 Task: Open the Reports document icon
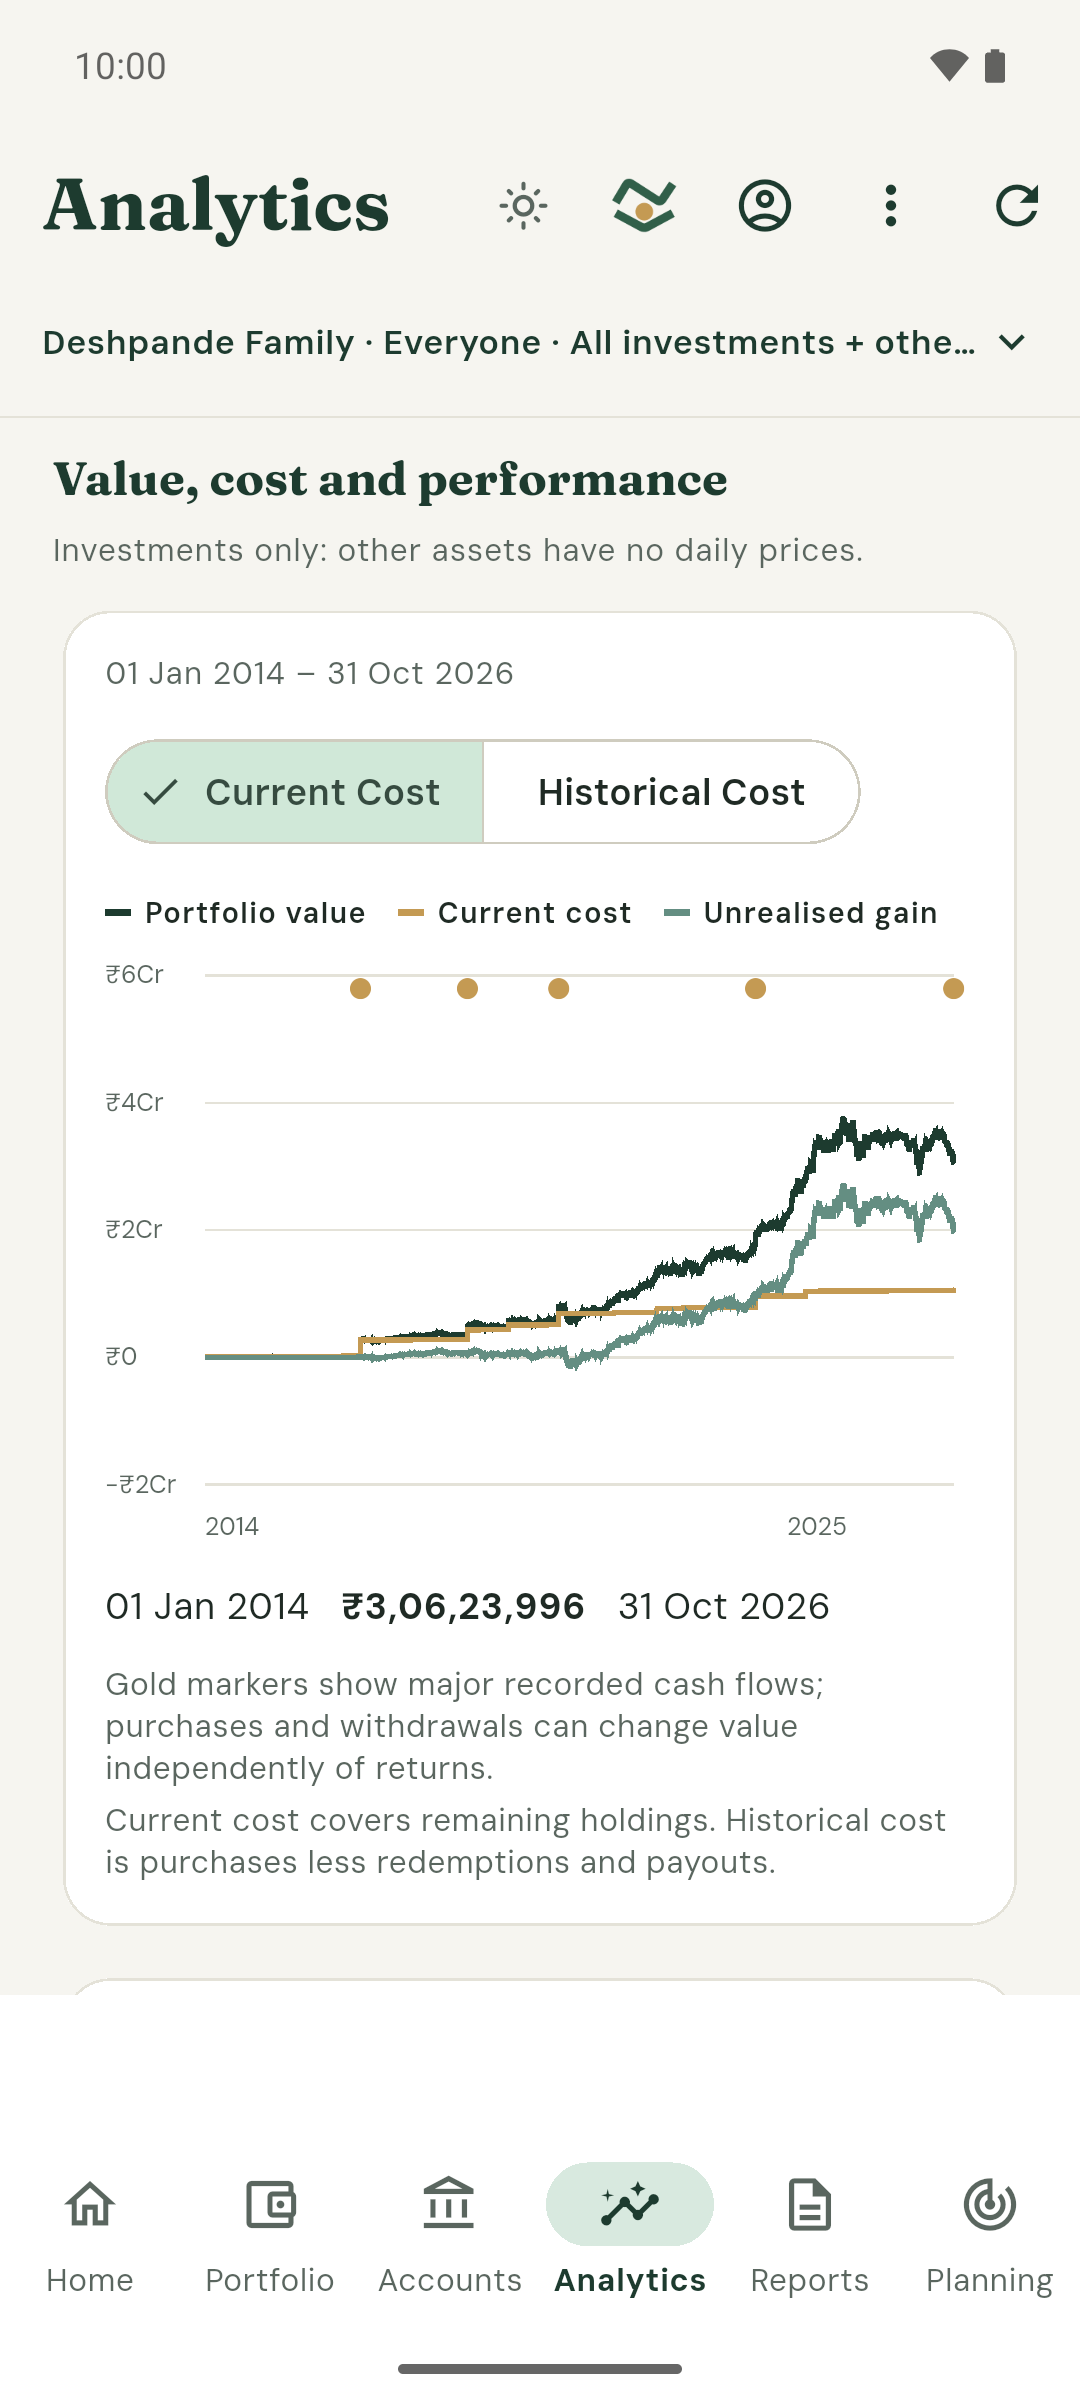click(809, 2204)
